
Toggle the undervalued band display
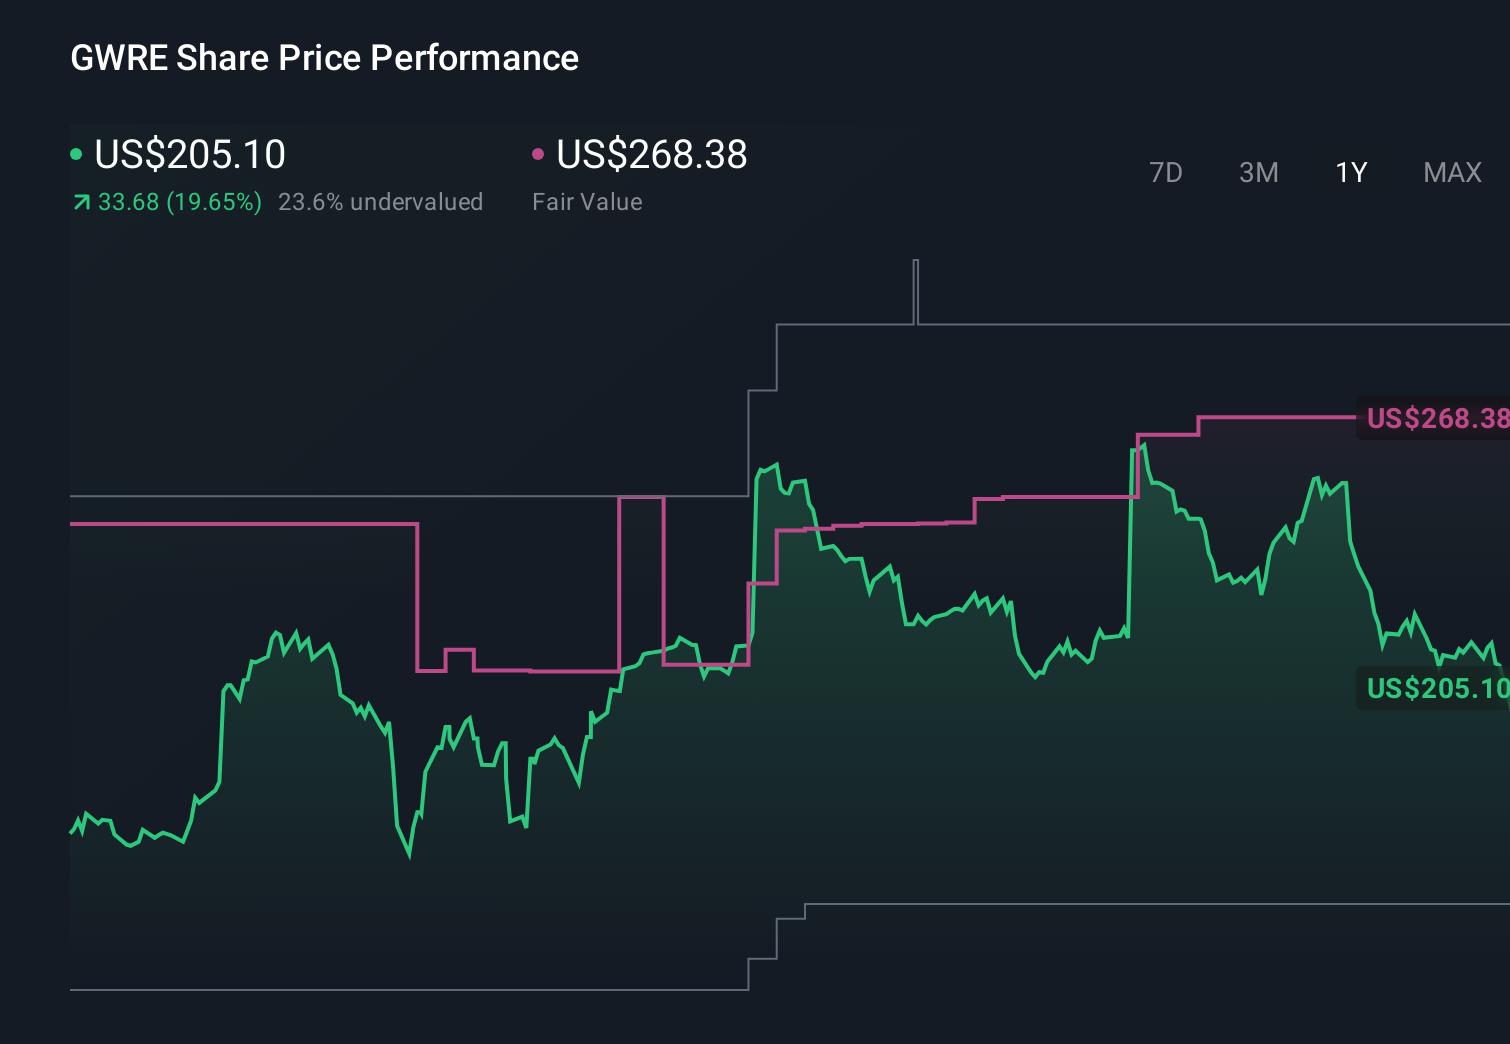click(x=381, y=201)
